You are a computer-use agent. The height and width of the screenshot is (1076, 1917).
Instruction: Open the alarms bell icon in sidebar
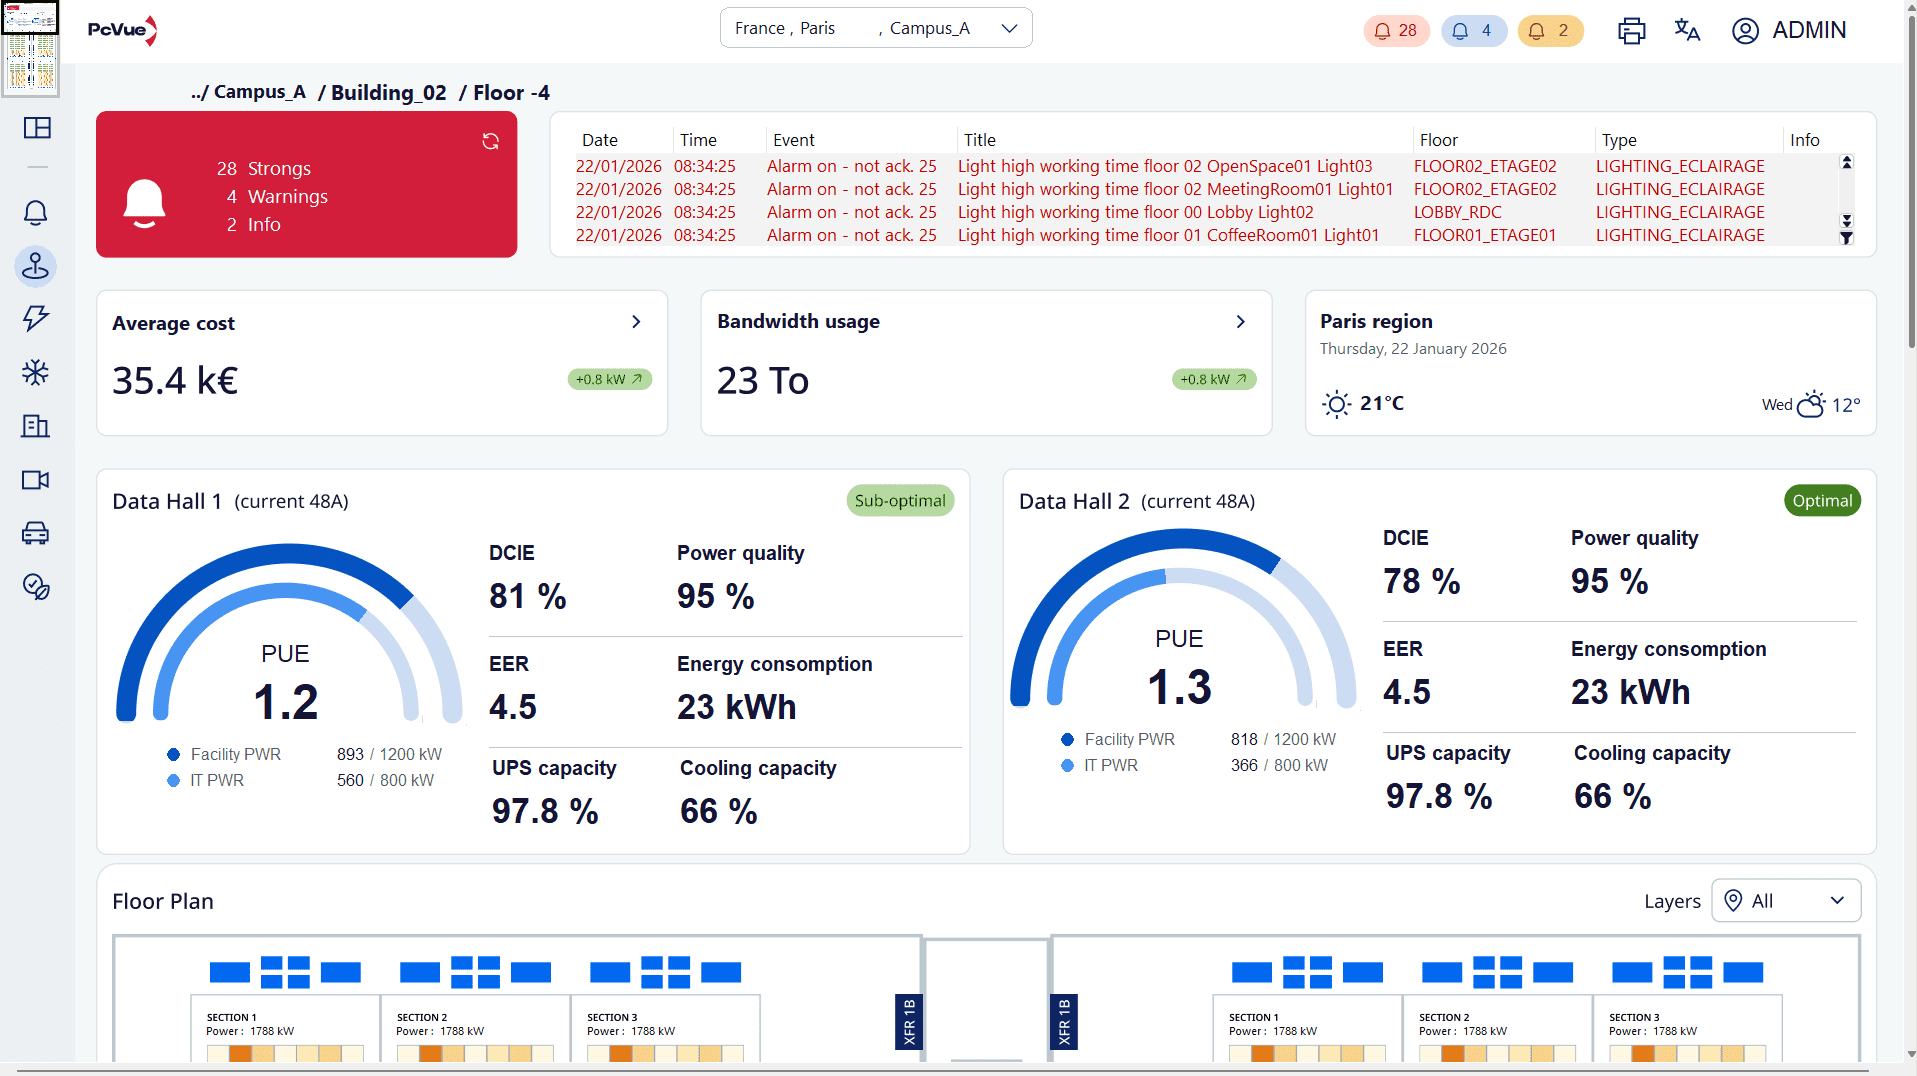pyautogui.click(x=36, y=212)
